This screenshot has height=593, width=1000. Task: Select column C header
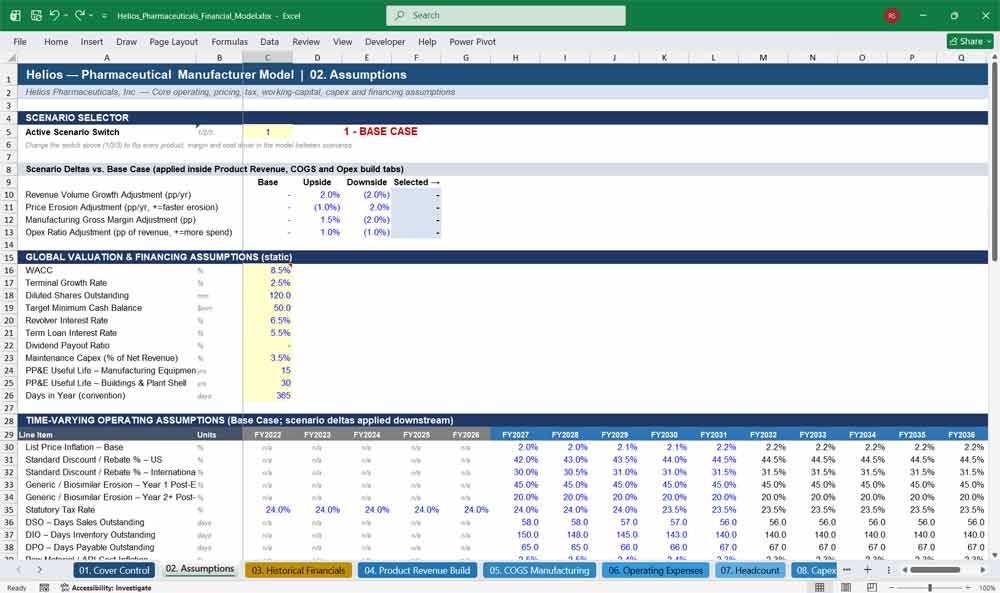pos(267,57)
